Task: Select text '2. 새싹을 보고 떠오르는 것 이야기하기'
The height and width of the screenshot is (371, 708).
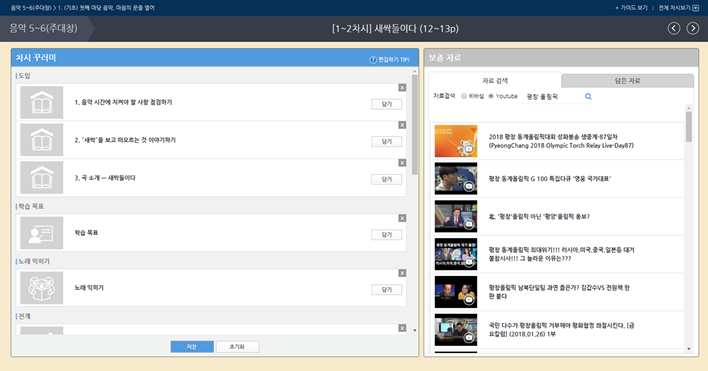Action: [125, 140]
